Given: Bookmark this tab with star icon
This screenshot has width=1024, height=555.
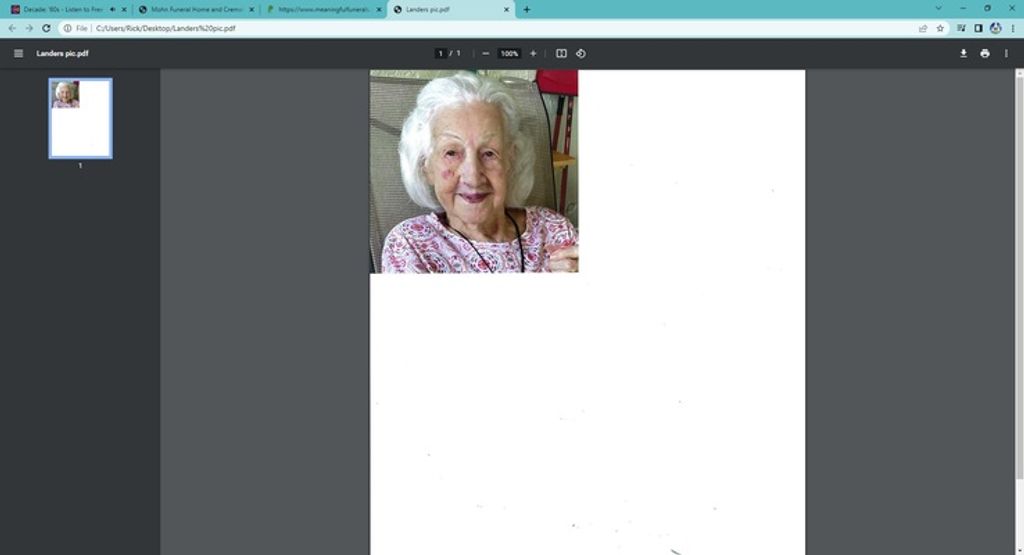Looking at the screenshot, I should (x=940, y=28).
